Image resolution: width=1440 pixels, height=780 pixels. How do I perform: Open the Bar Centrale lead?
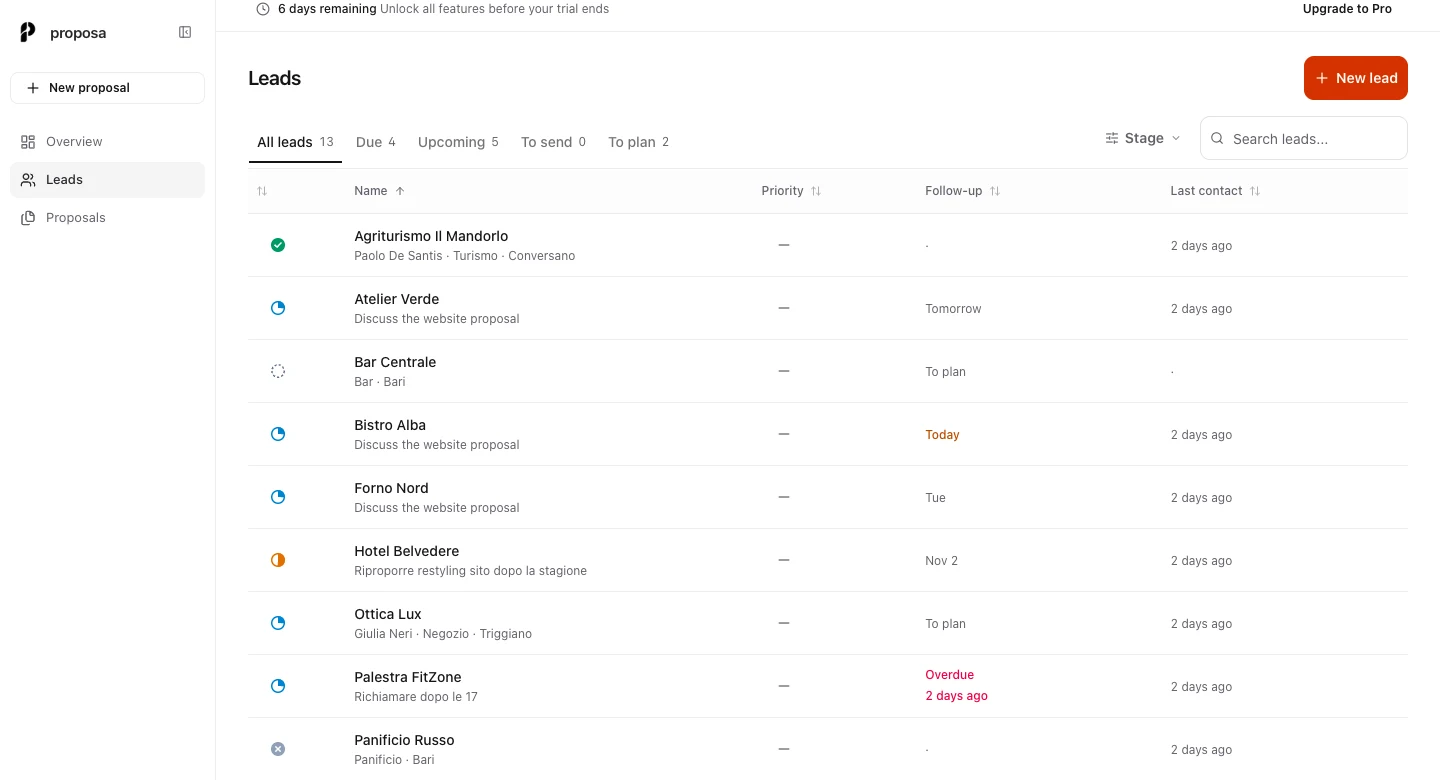tap(828, 371)
